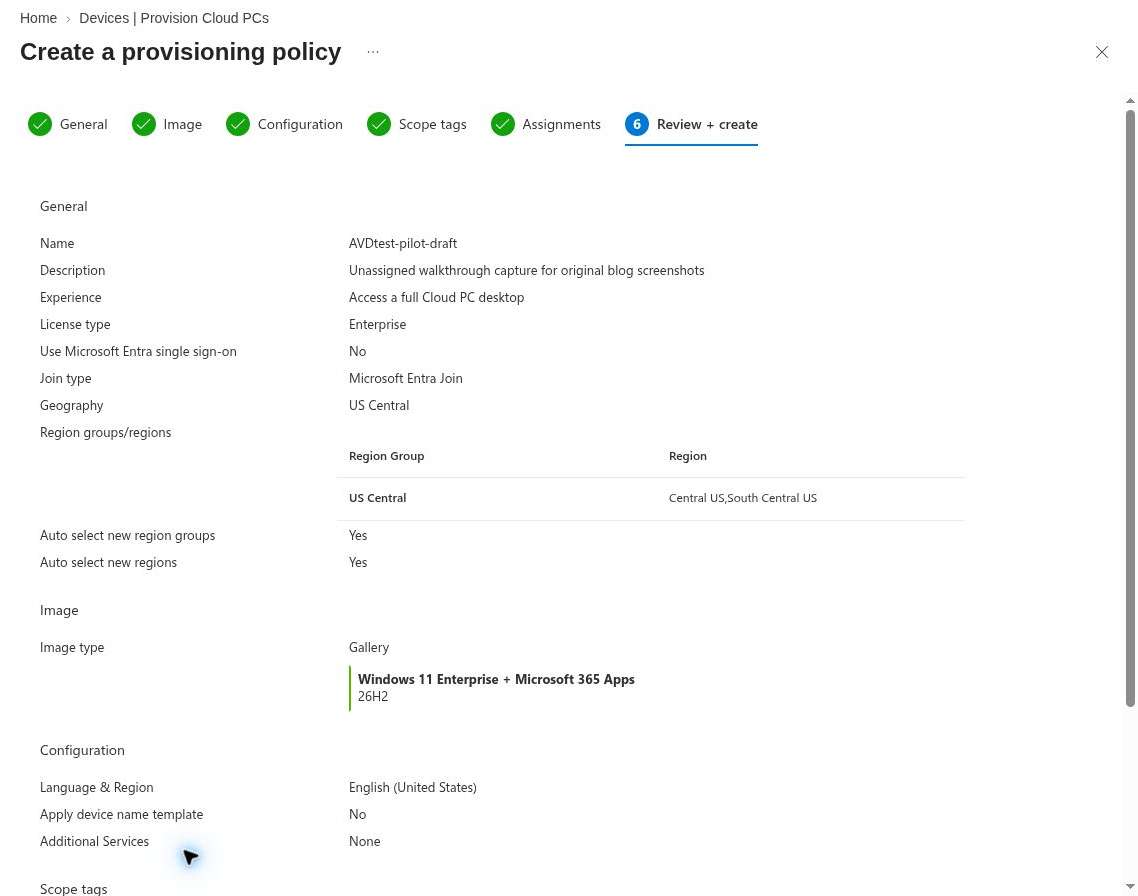1138x896 pixels.
Task: Open Devices | Provision Cloud PCs breadcrumb
Action: point(173,18)
